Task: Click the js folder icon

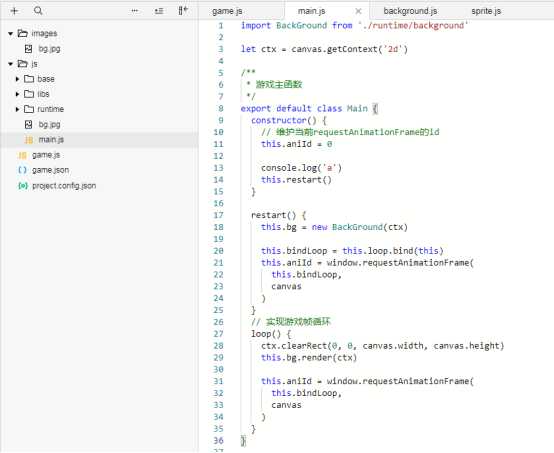Action: pos(23,64)
